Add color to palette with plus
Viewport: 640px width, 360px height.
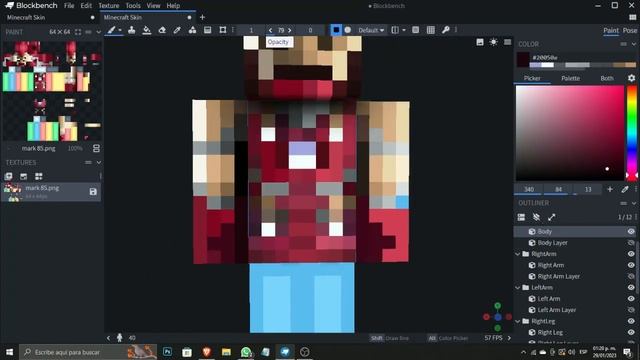click(x=610, y=189)
